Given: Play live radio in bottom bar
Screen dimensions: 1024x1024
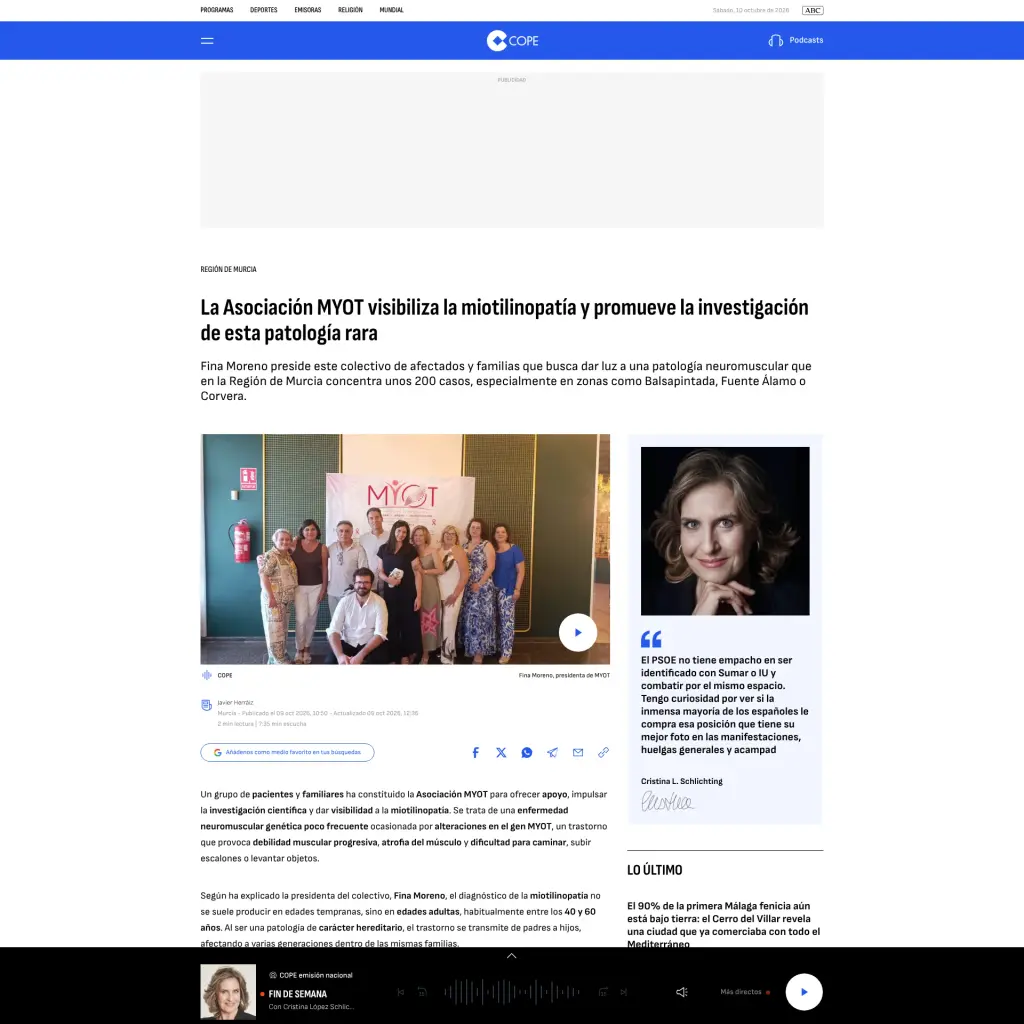Looking at the screenshot, I should 804,992.
